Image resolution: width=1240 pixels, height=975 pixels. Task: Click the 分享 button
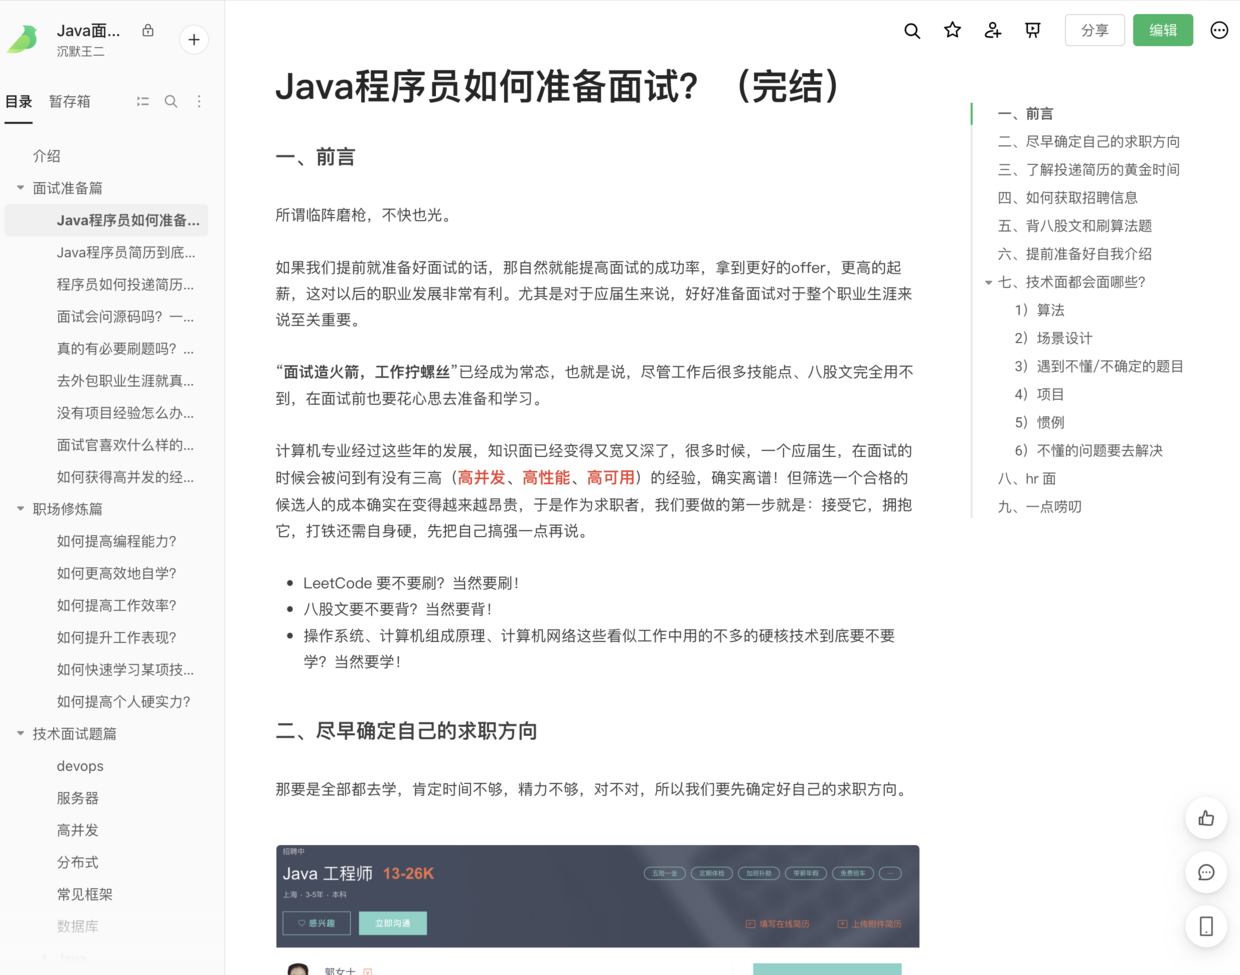pos(1094,31)
